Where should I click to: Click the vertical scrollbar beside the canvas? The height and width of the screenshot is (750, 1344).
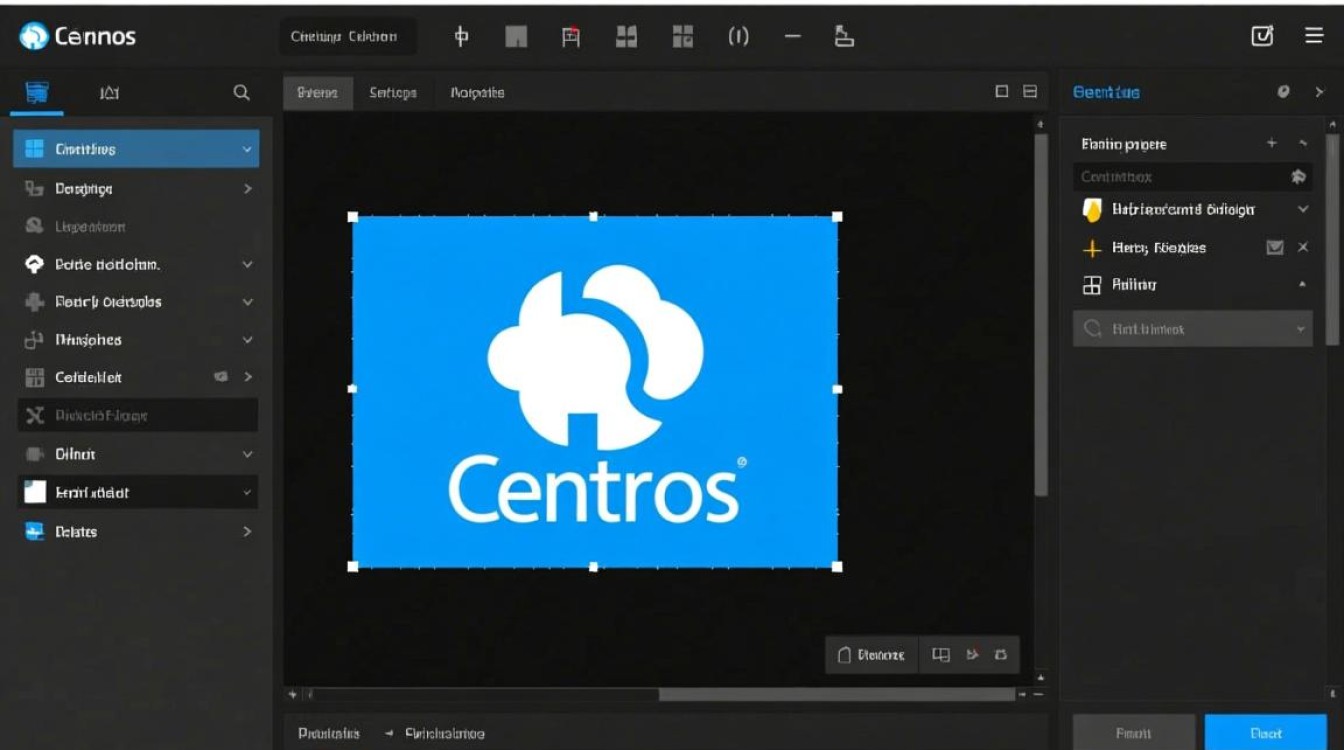point(1041,315)
